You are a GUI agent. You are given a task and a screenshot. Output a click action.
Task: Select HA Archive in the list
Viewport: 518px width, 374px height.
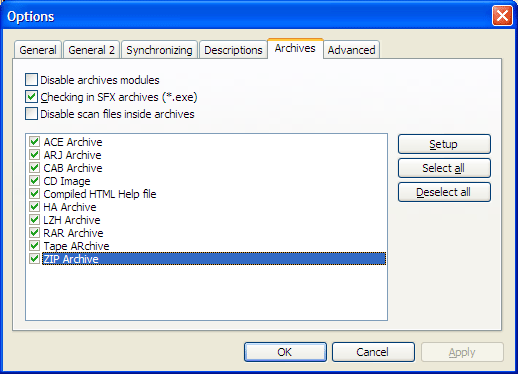[70, 207]
